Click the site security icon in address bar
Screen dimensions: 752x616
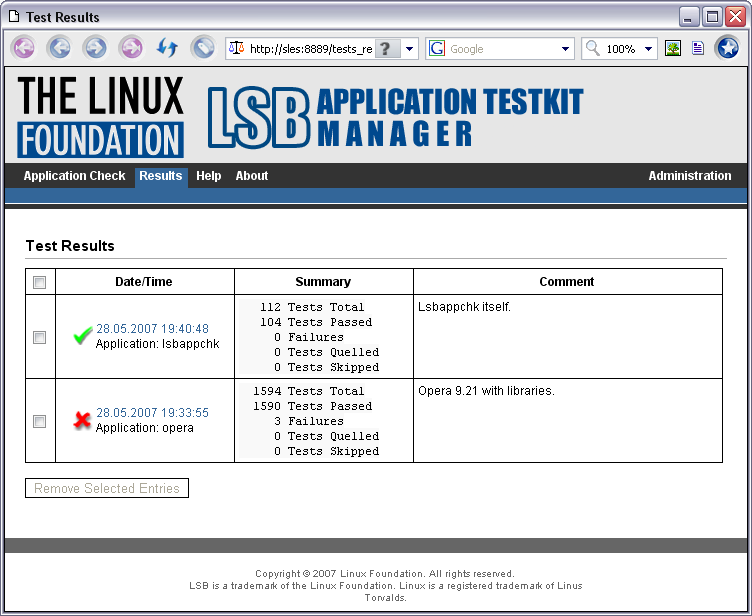click(x=236, y=48)
